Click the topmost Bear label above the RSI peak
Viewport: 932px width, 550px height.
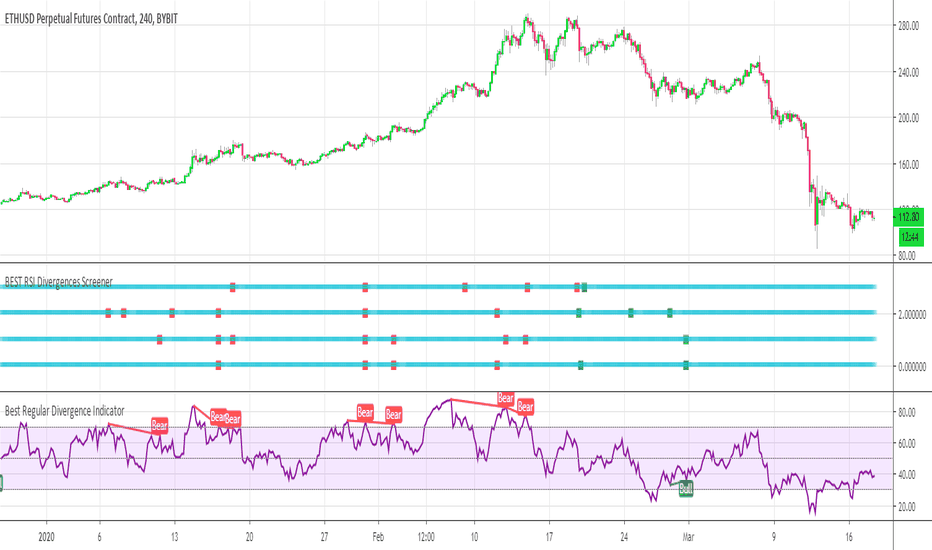(505, 398)
